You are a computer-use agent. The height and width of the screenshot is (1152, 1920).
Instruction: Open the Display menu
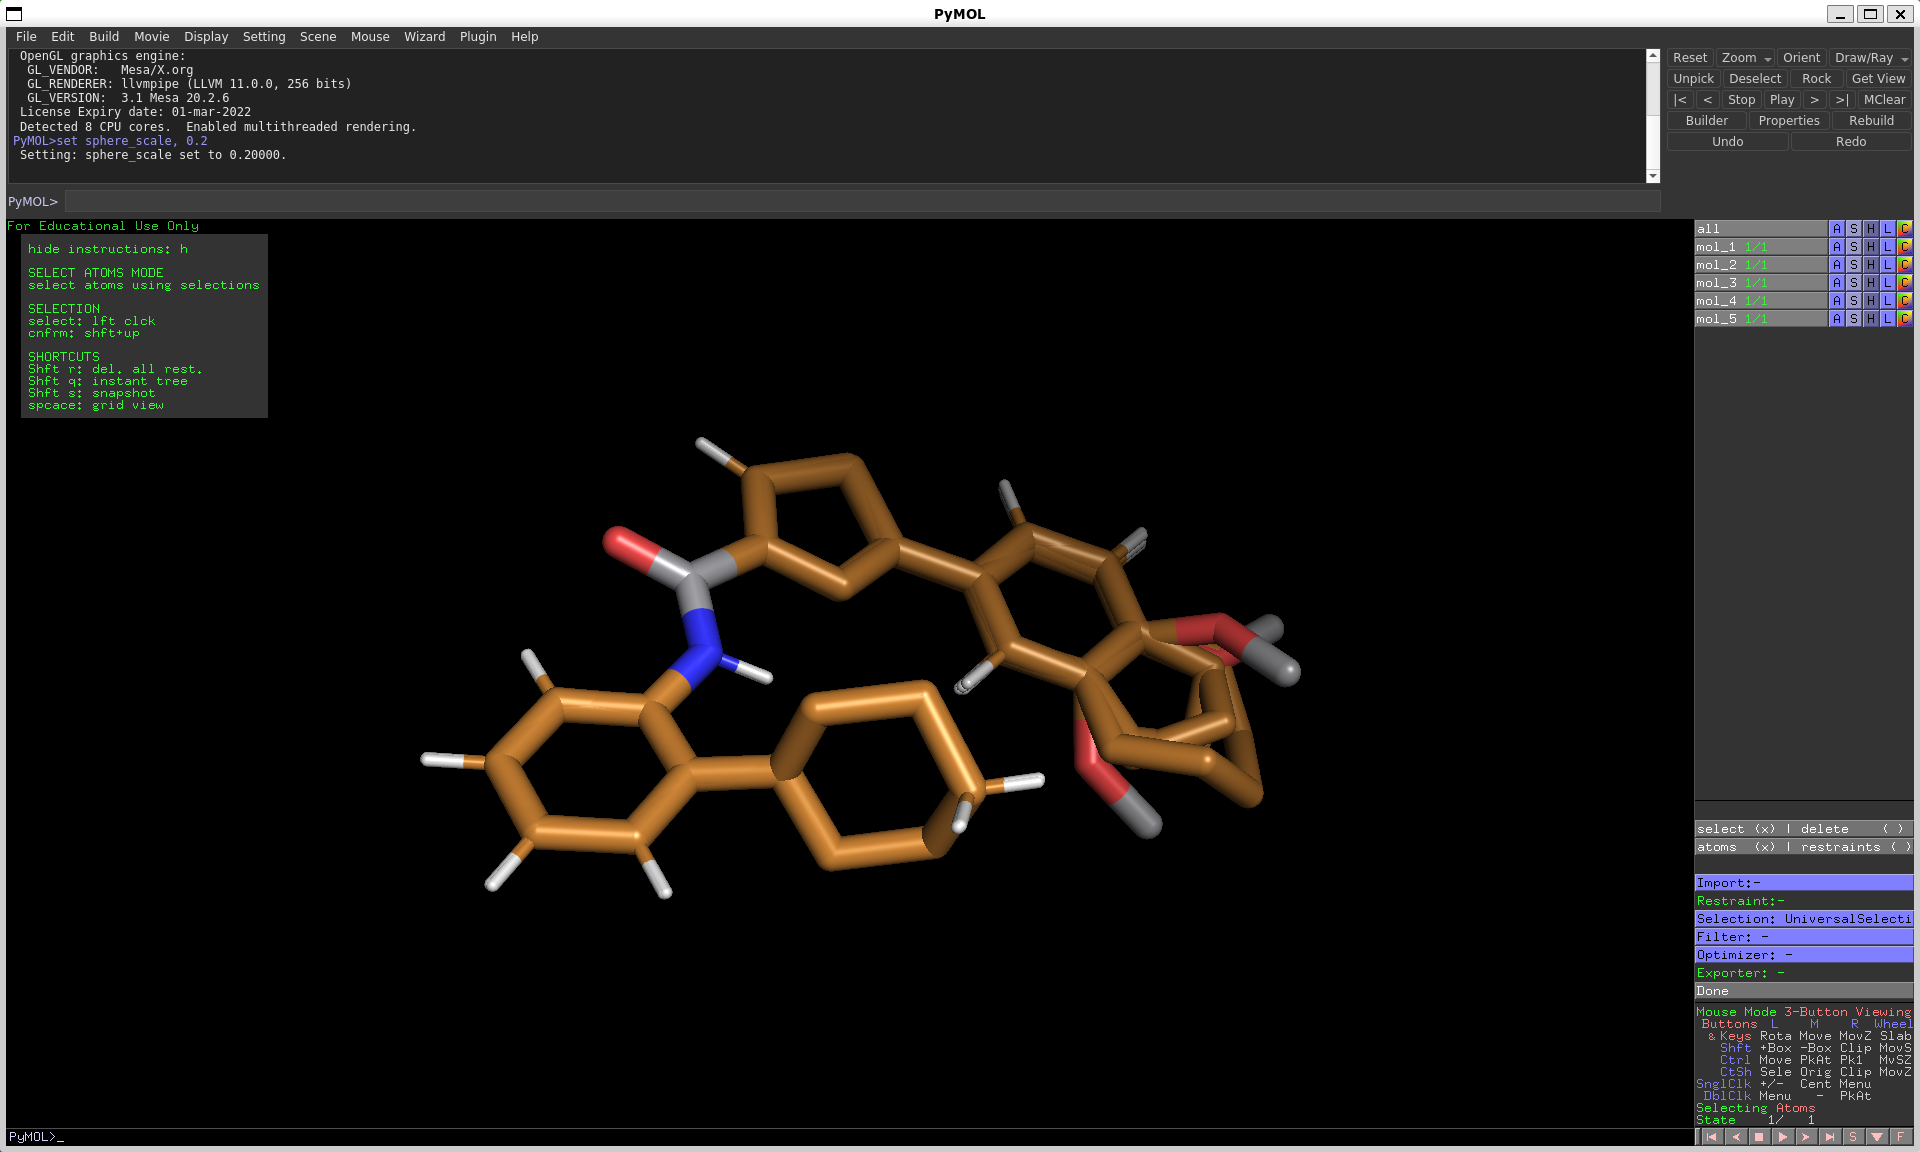[206, 37]
